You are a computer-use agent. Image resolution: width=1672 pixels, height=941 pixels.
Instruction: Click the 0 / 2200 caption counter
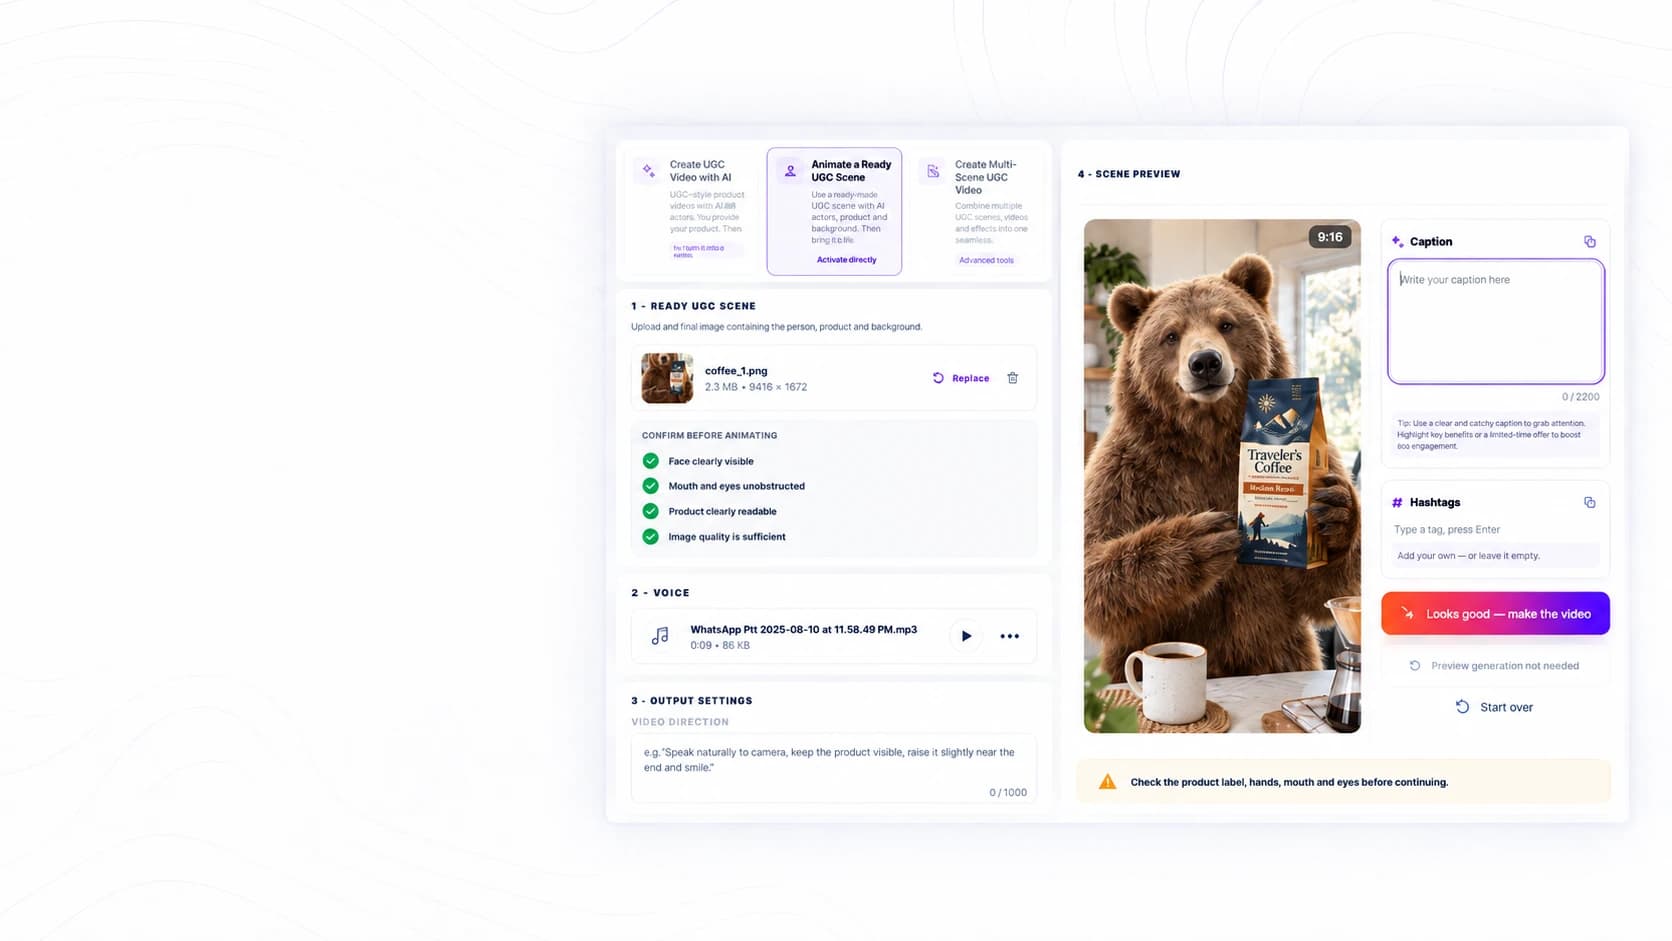click(1580, 397)
